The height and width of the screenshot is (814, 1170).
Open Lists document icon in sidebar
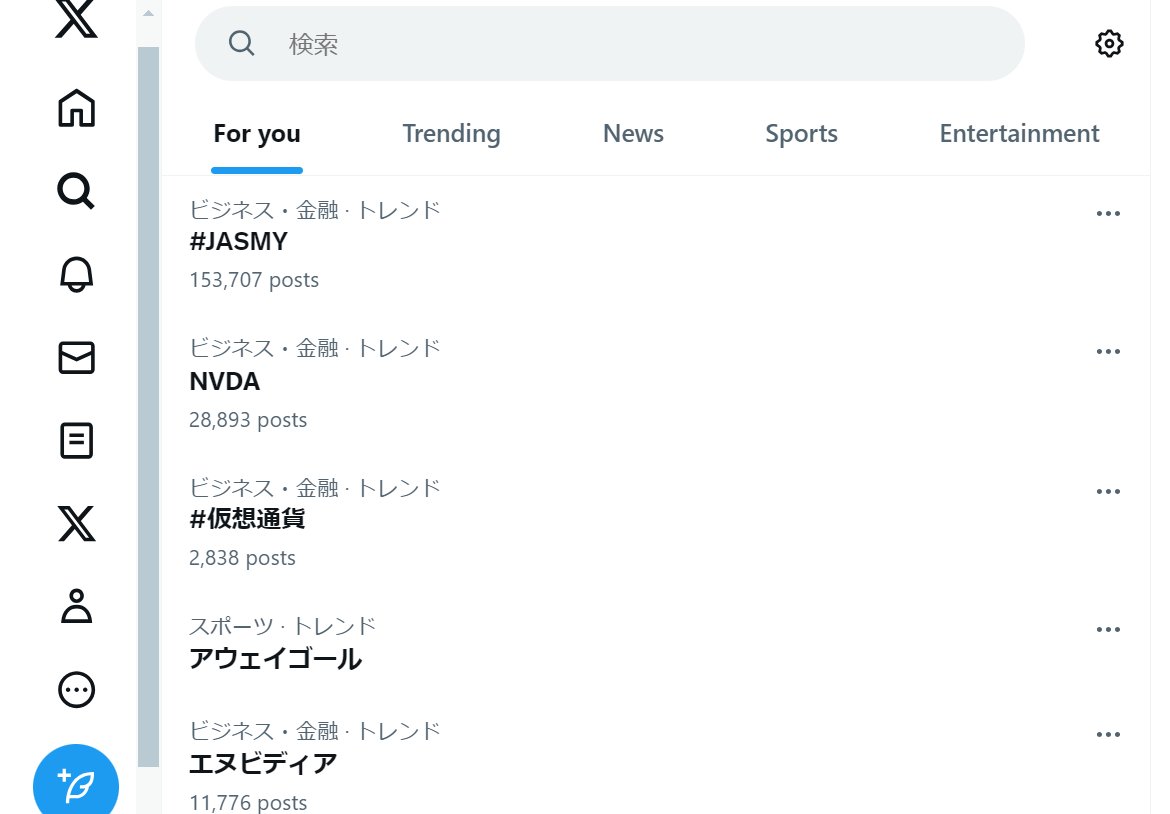click(x=76, y=440)
